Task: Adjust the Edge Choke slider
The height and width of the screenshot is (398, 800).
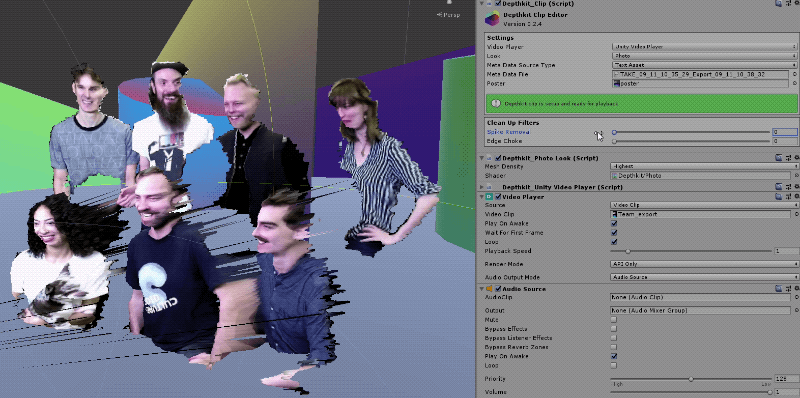Action: pos(691,141)
